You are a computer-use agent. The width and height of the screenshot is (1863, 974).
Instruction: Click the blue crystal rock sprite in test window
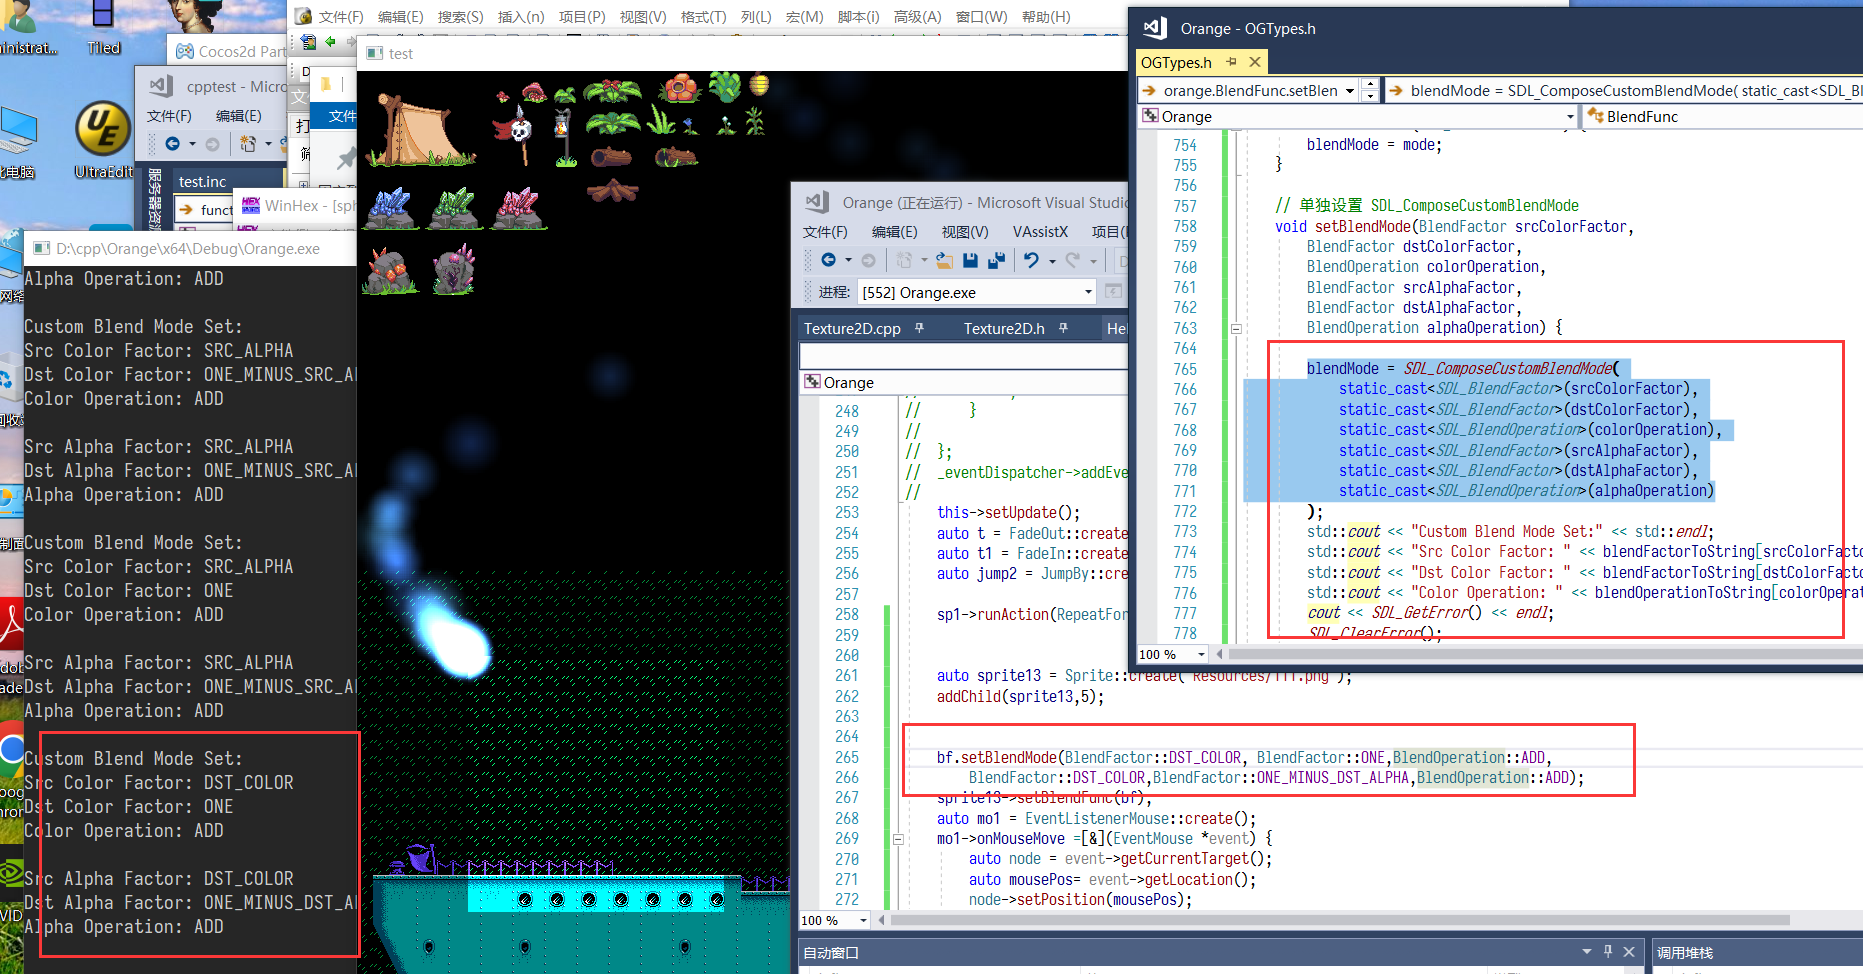coord(390,208)
